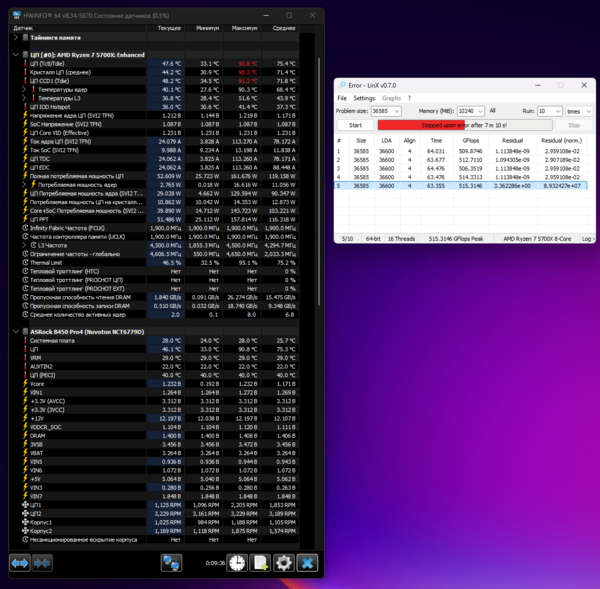Image resolution: width=600 pixels, height=589 pixels.
Task: Reset the sensor timer with the clock icon
Action: coord(237,563)
